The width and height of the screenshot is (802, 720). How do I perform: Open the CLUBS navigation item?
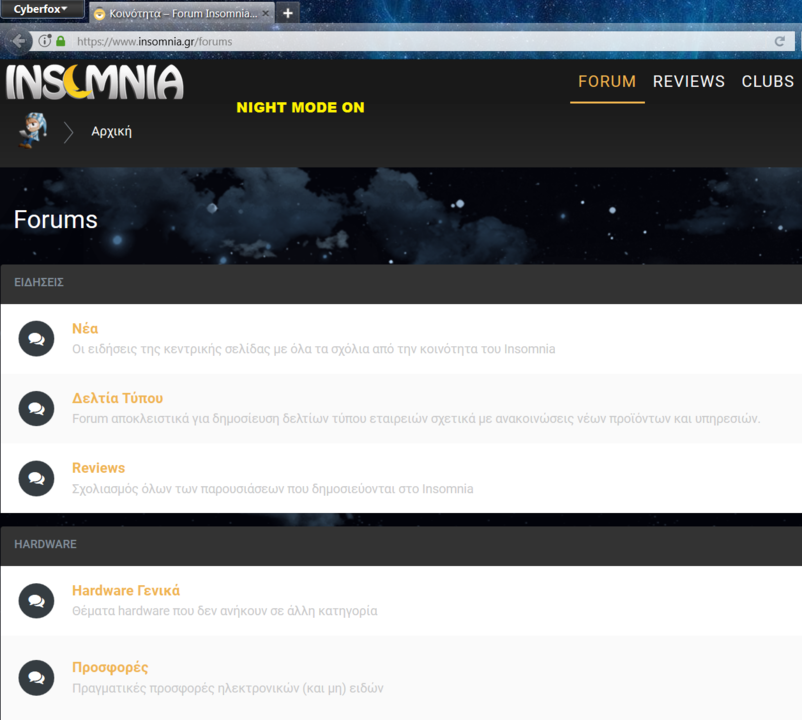(768, 82)
